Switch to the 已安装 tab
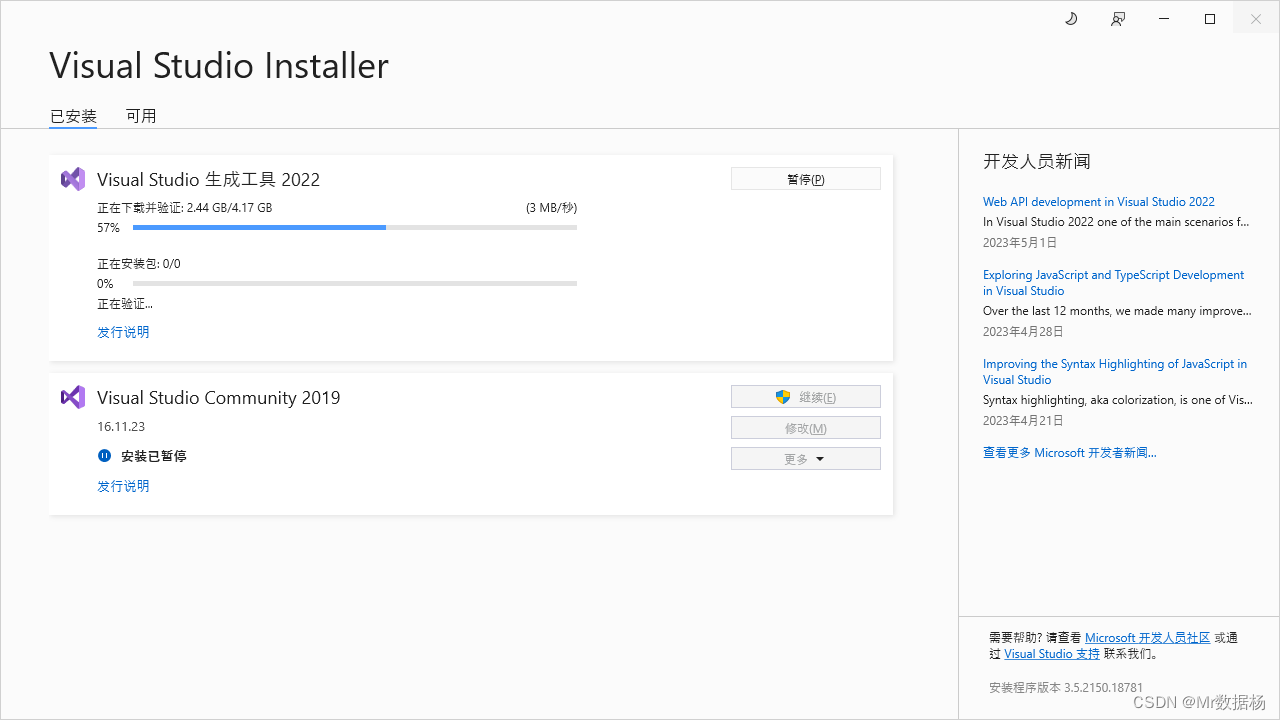This screenshot has height=720, width=1280. 72,116
